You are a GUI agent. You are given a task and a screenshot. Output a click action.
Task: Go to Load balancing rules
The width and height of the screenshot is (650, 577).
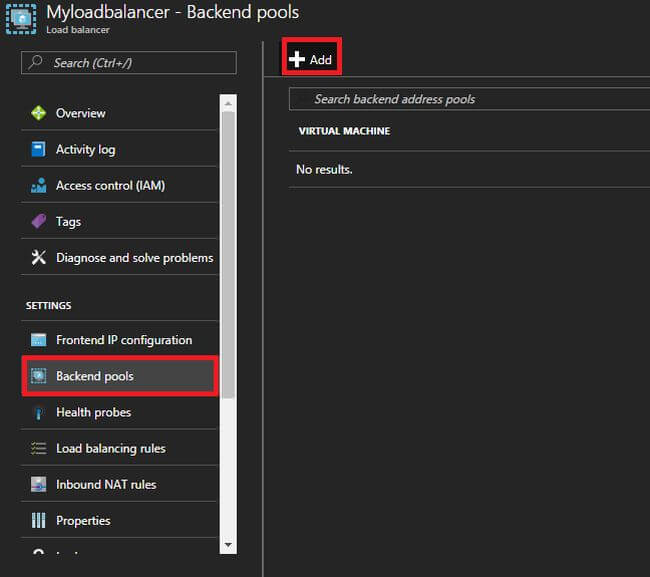(x=110, y=448)
